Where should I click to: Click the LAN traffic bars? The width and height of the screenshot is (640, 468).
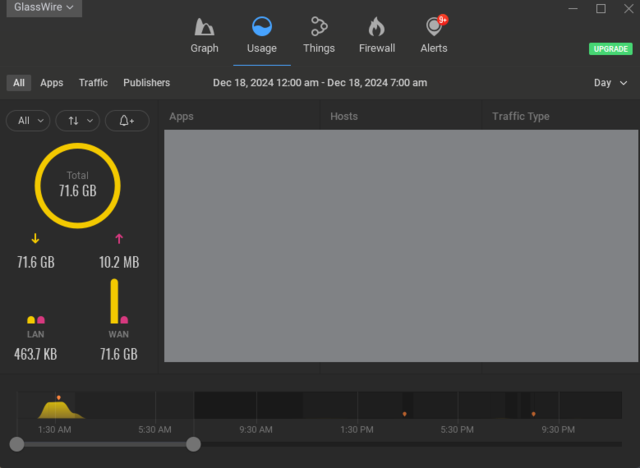(x=36, y=319)
